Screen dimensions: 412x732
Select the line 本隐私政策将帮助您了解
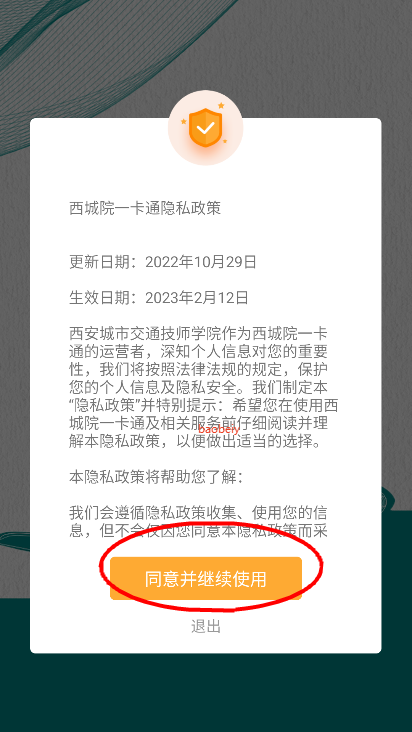click(x=156, y=477)
